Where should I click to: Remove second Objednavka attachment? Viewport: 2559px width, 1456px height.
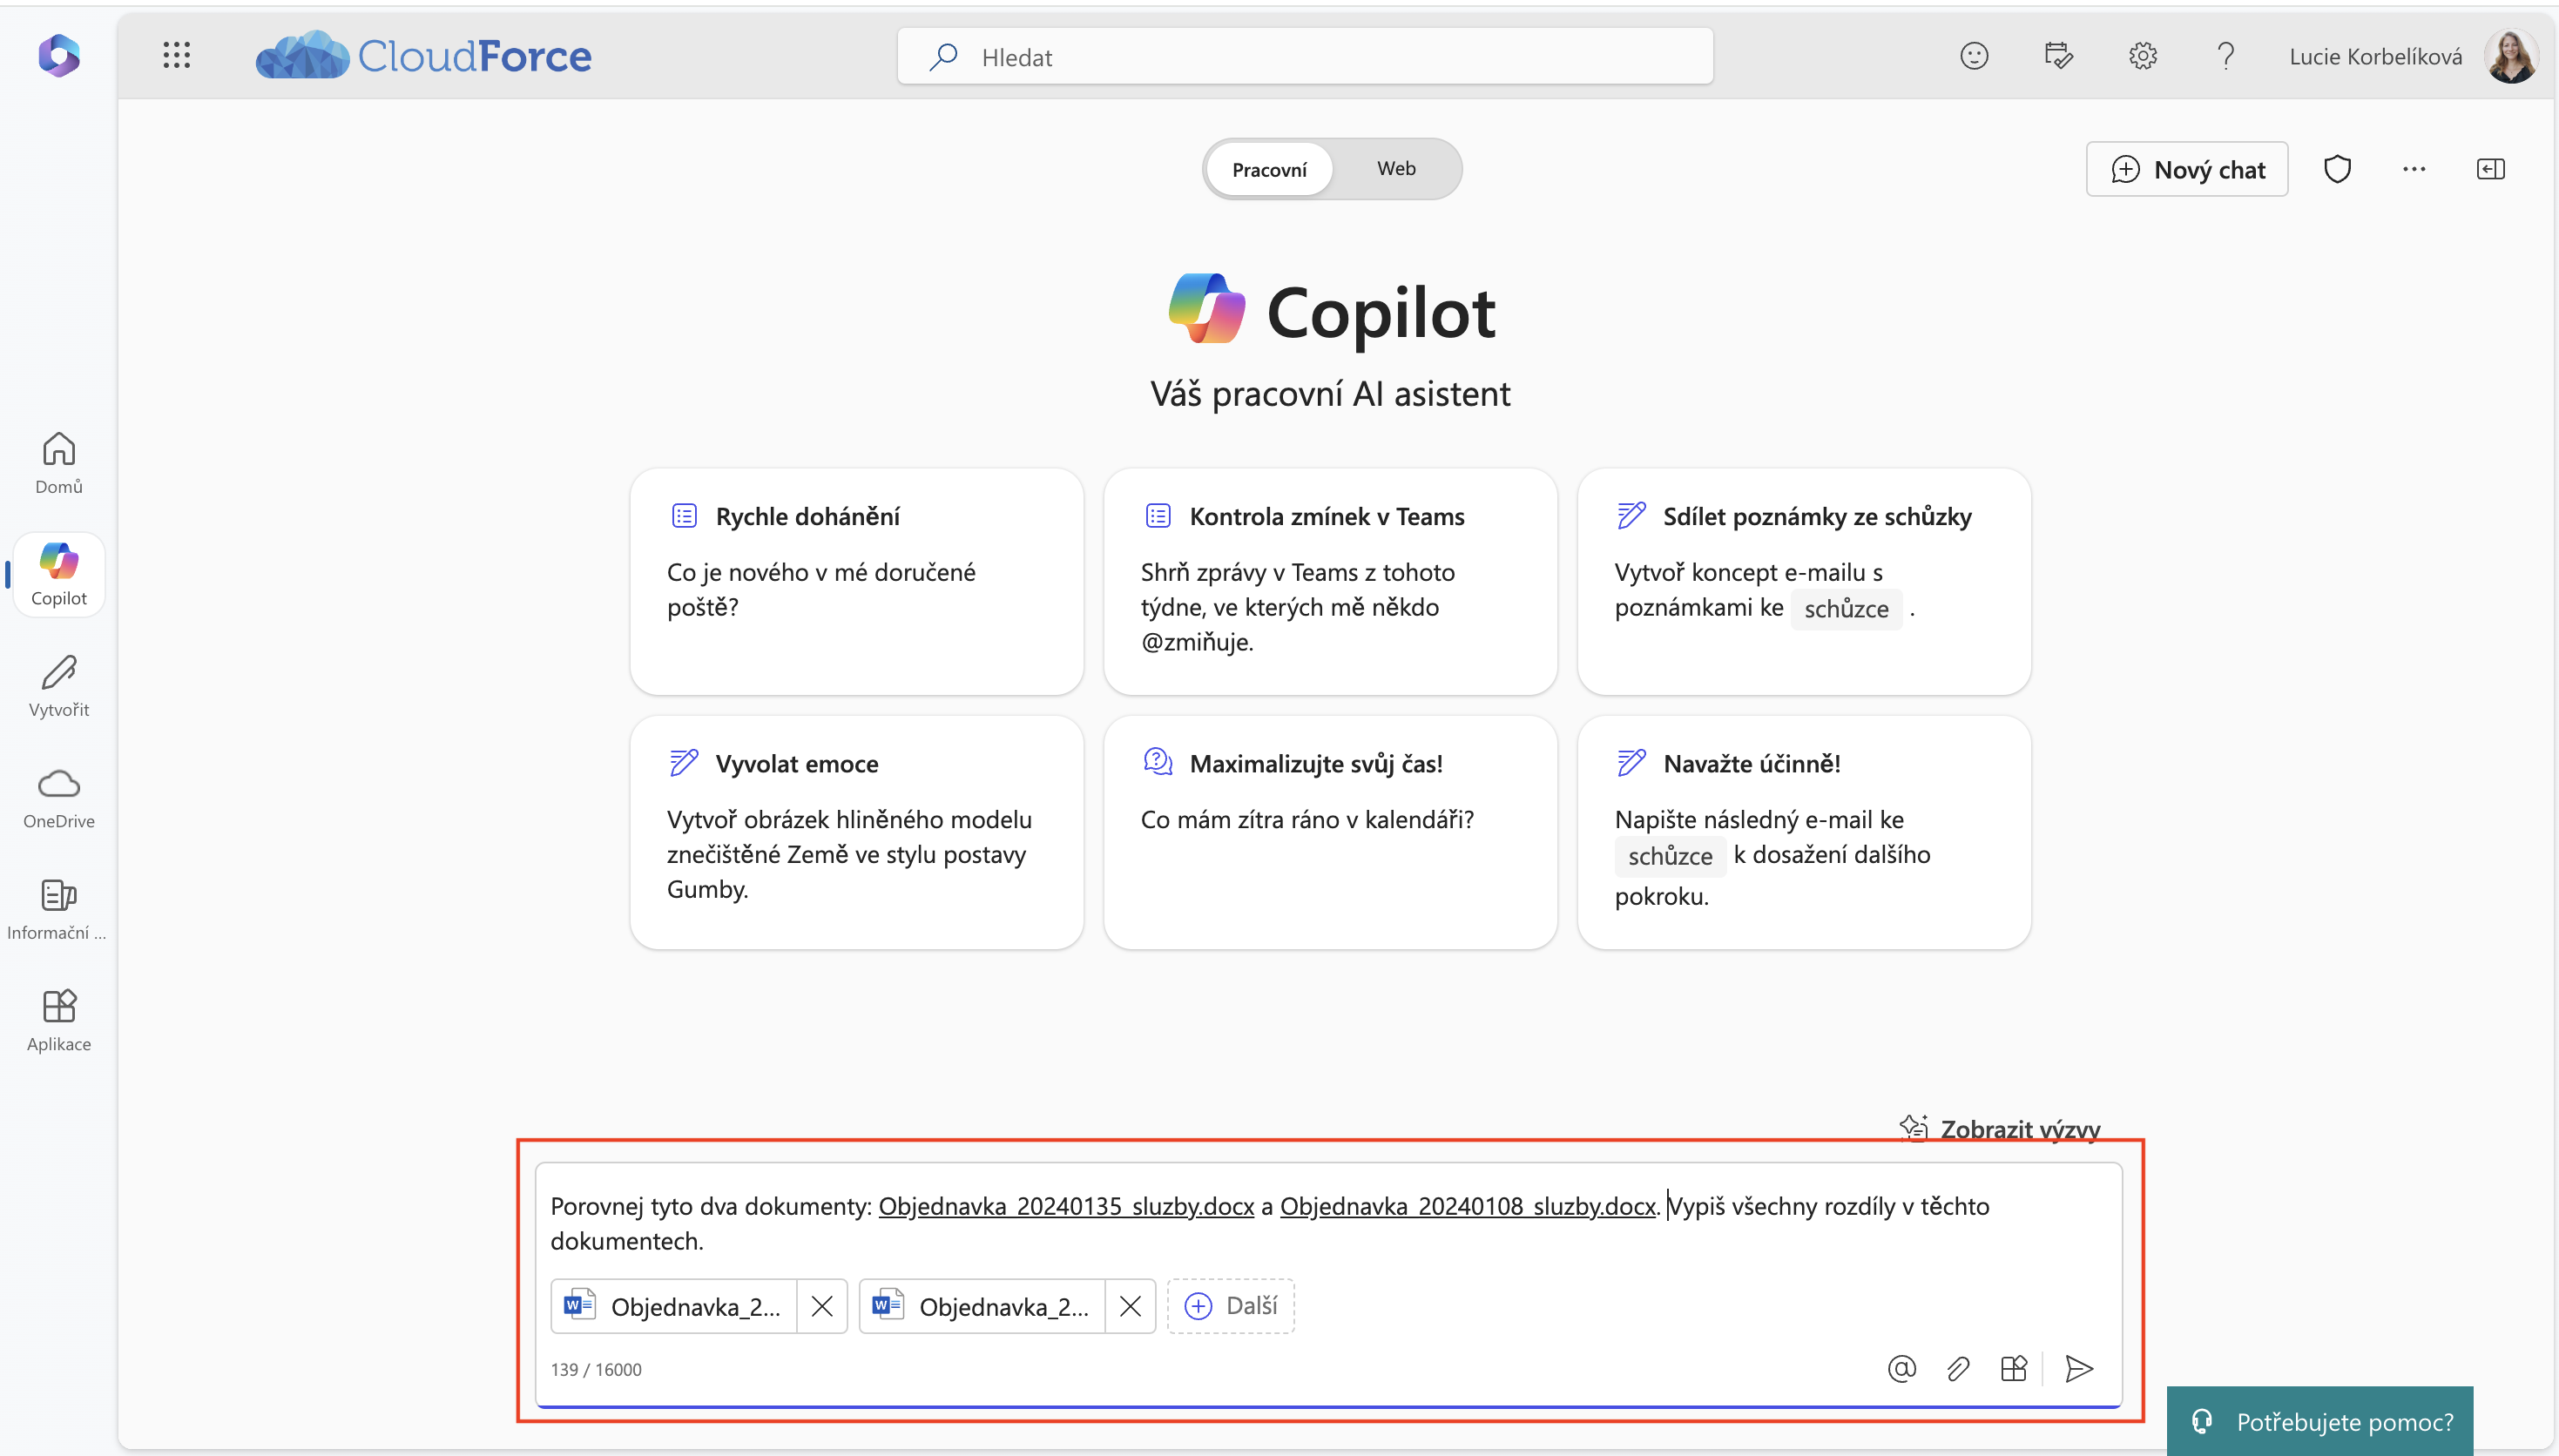coord(1130,1306)
